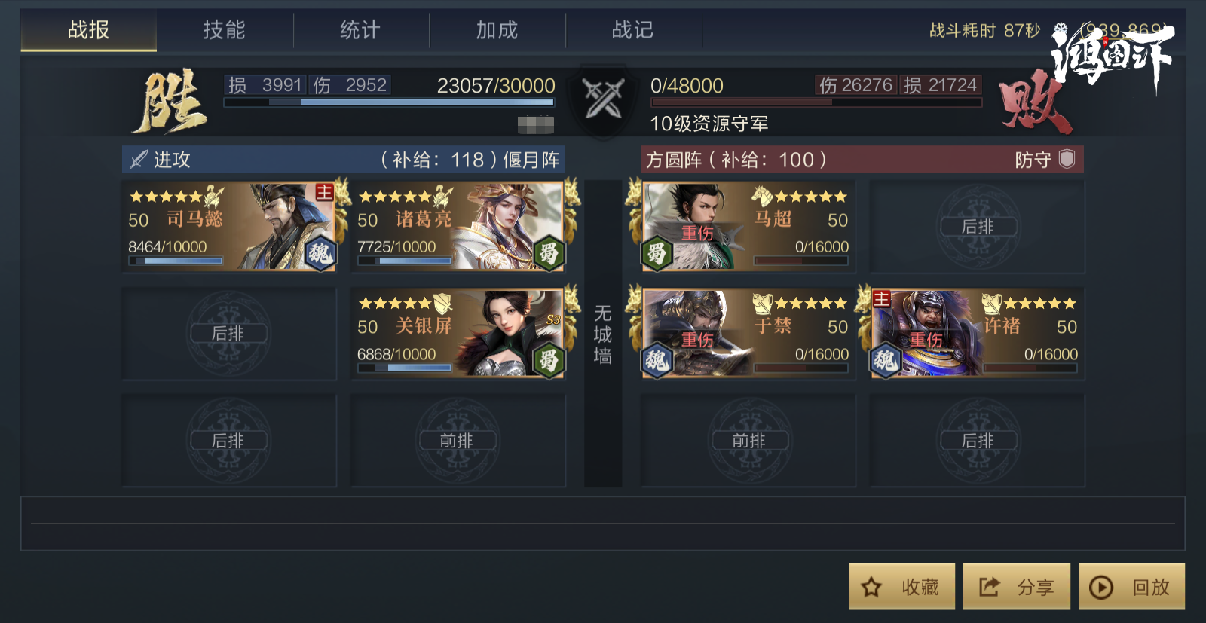Open the 统计 tab
This screenshot has height=623, width=1206.
[x=360, y=30]
